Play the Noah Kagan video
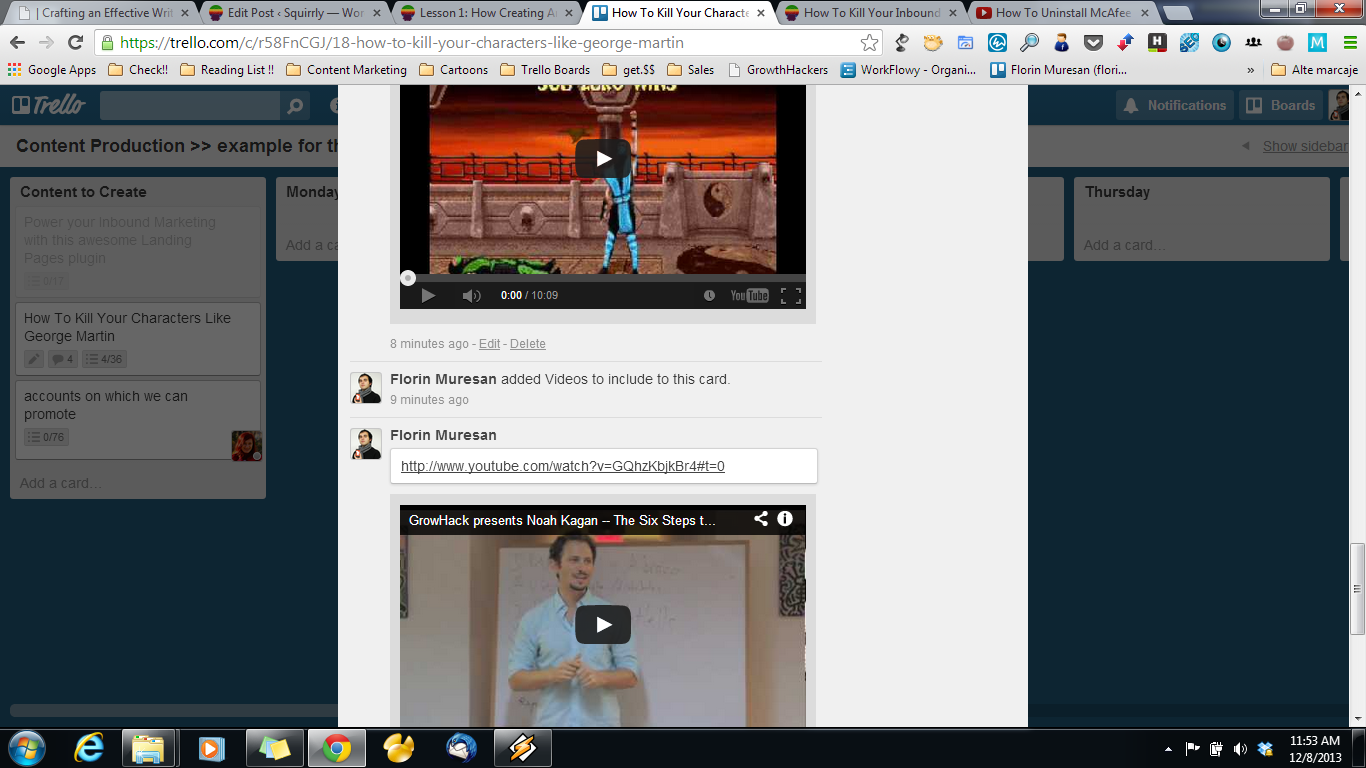The height and width of the screenshot is (768, 1366). click(x=602, y=625)
